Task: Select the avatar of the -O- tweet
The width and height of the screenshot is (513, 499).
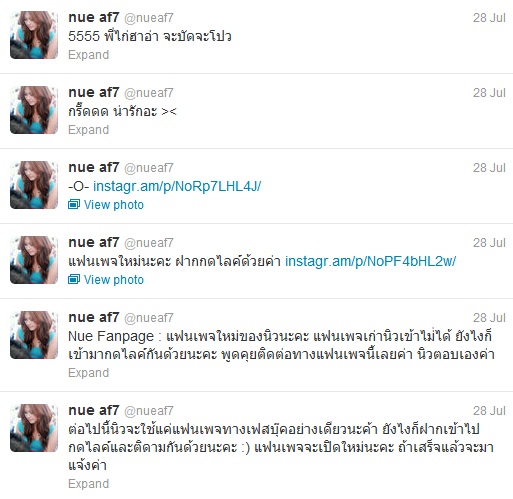Action: tap(34, 185)
